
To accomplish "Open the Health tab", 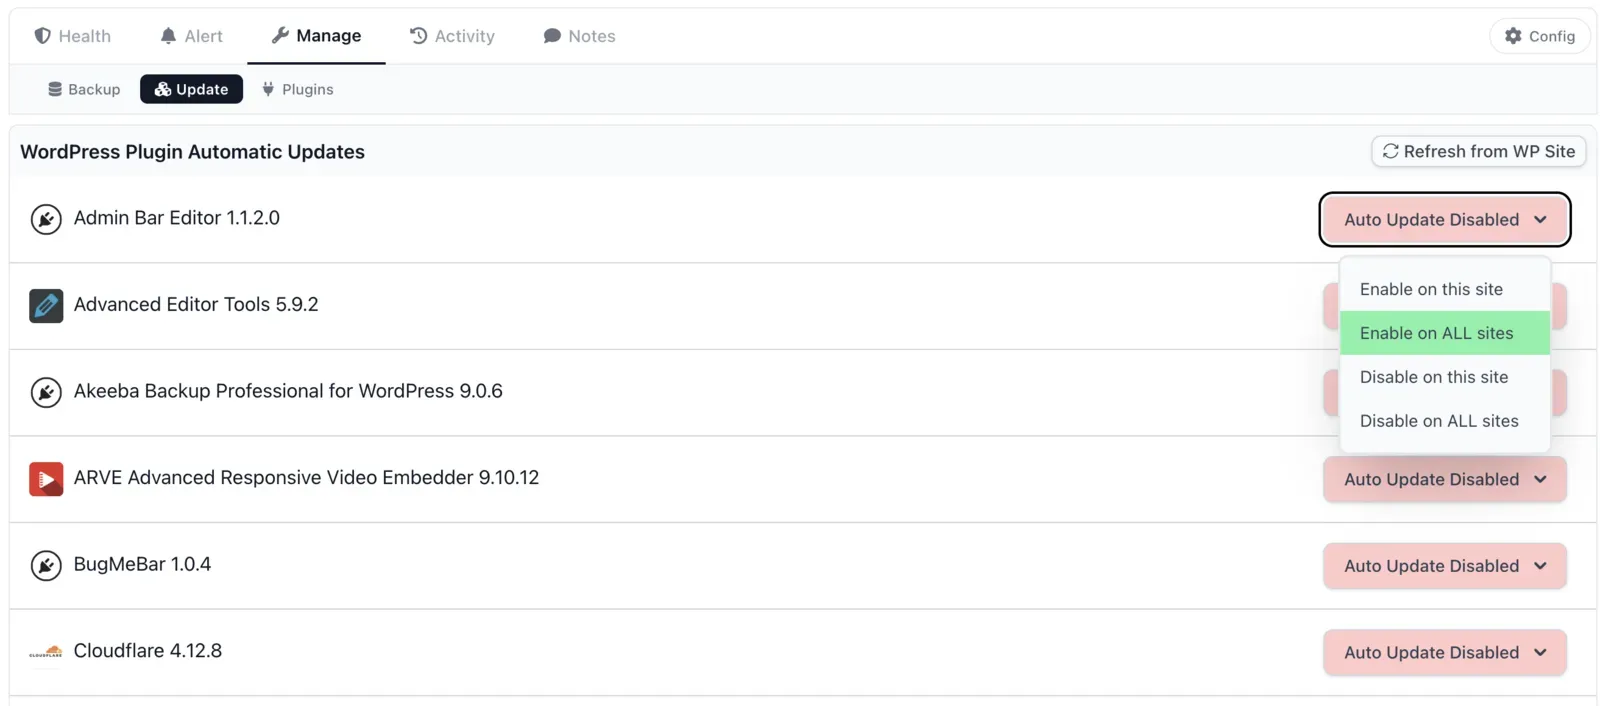I will click(72, 36).
